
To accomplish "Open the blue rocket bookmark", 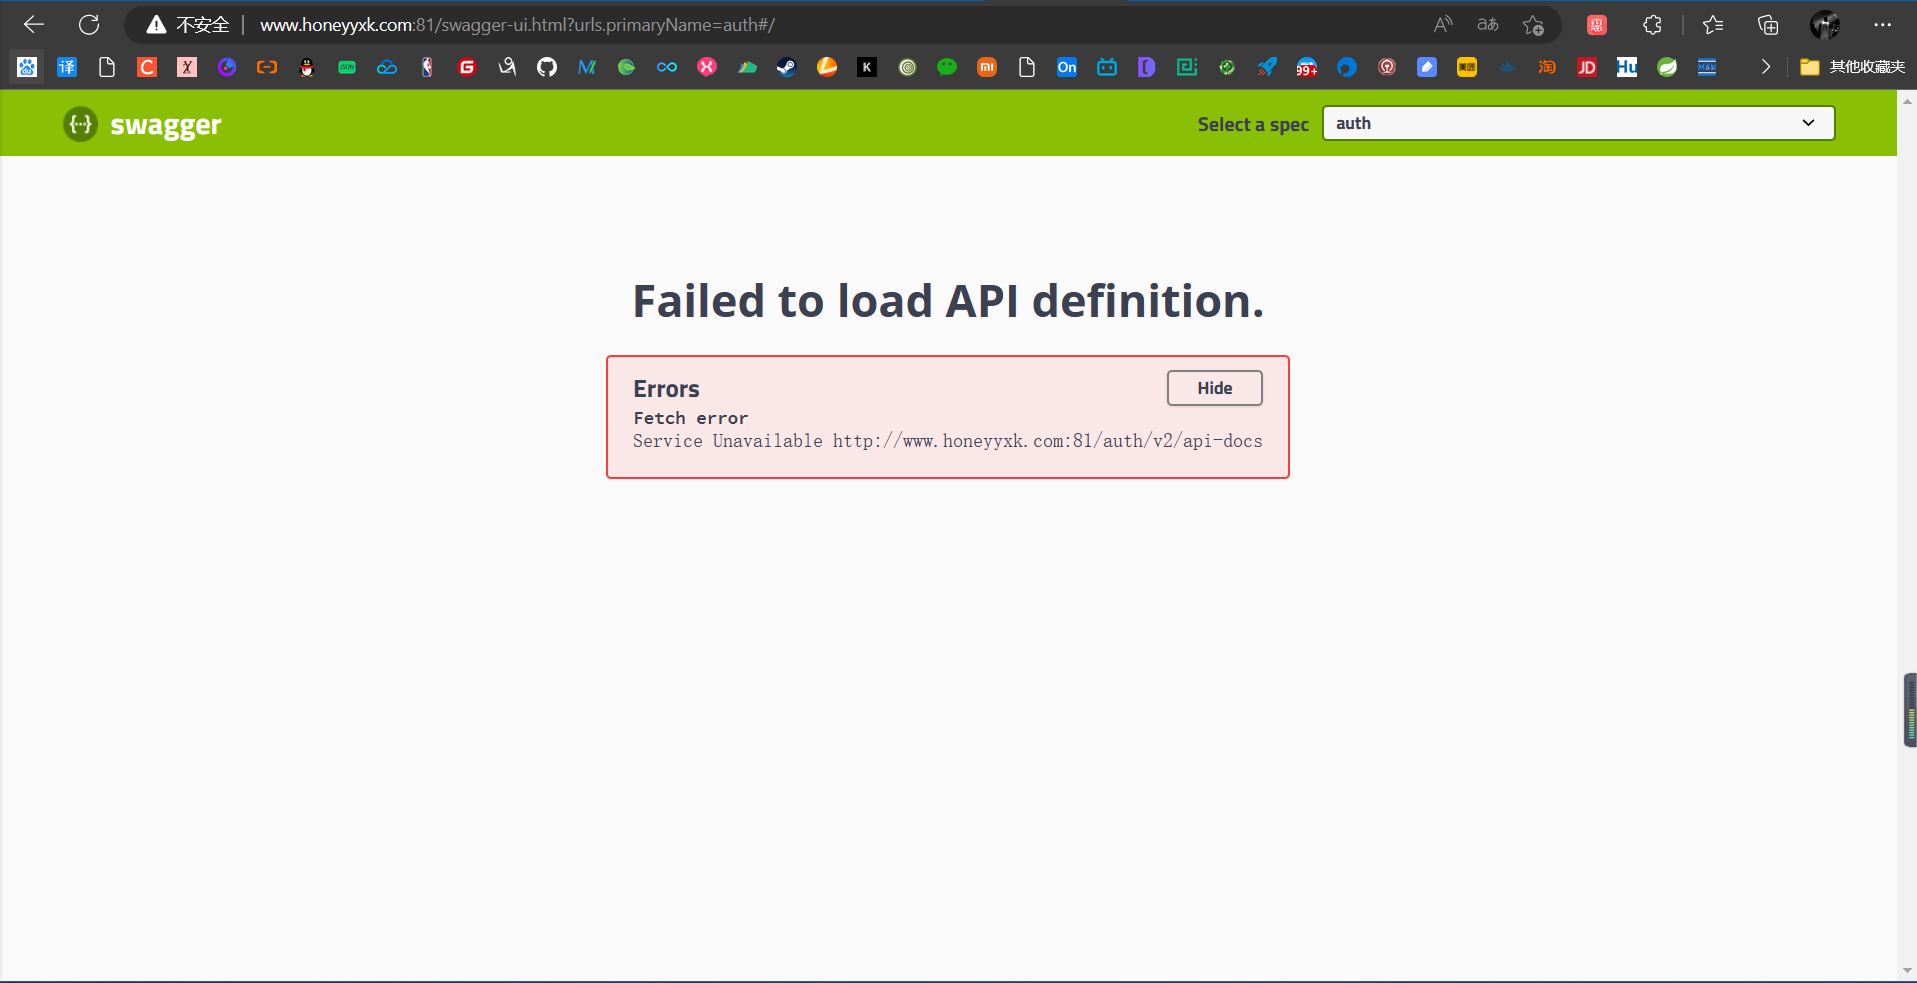I will (x=1267, y=67).
